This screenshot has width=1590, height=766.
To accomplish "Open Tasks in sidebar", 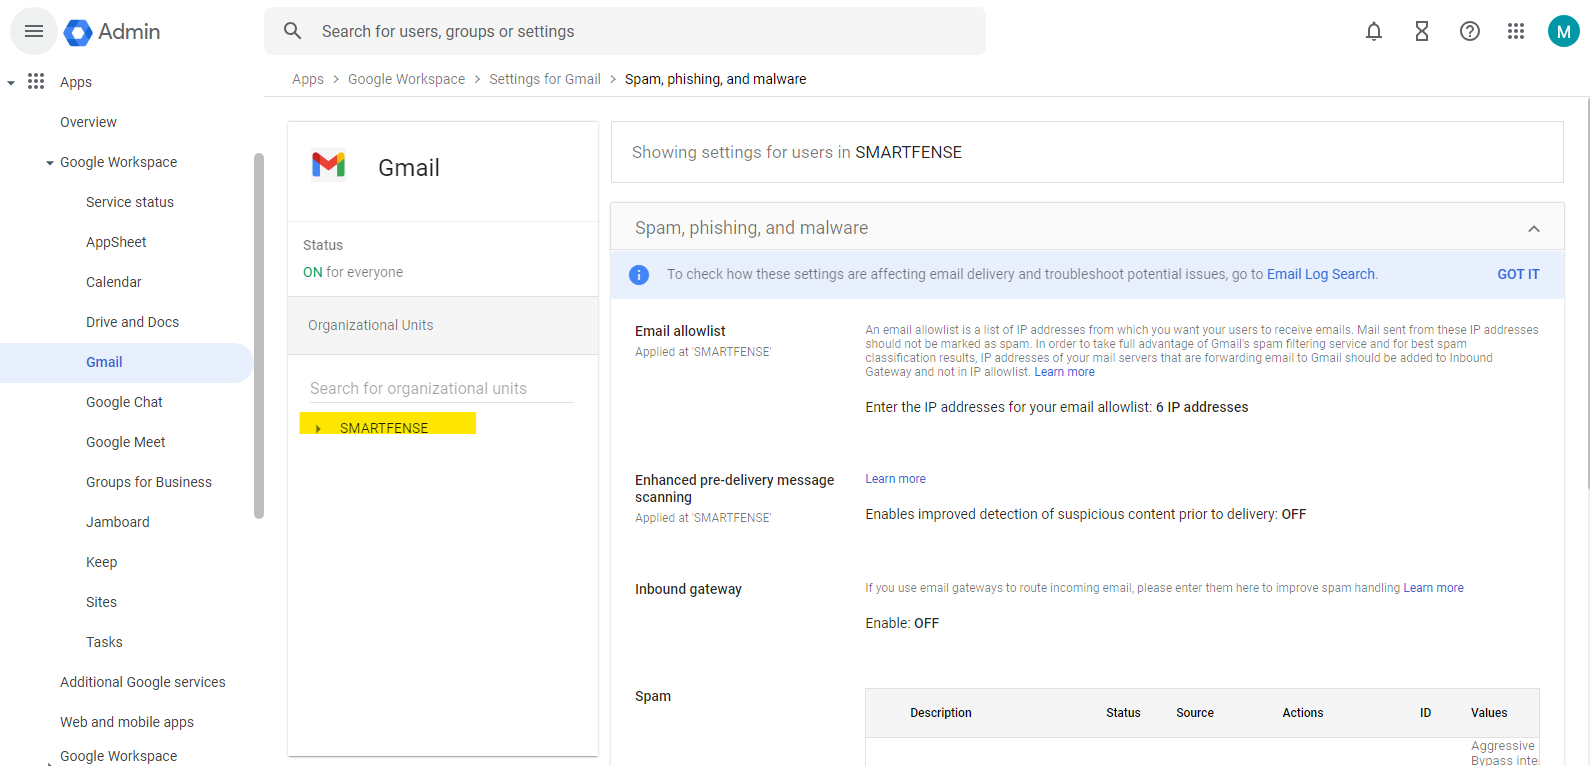I will click(104, 642).
